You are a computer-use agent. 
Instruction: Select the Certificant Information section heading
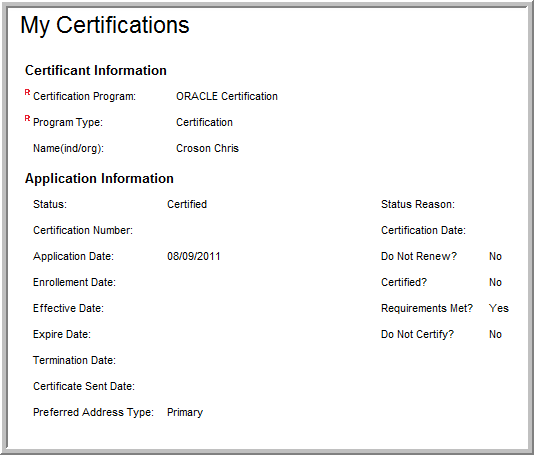tap(96, 70)
